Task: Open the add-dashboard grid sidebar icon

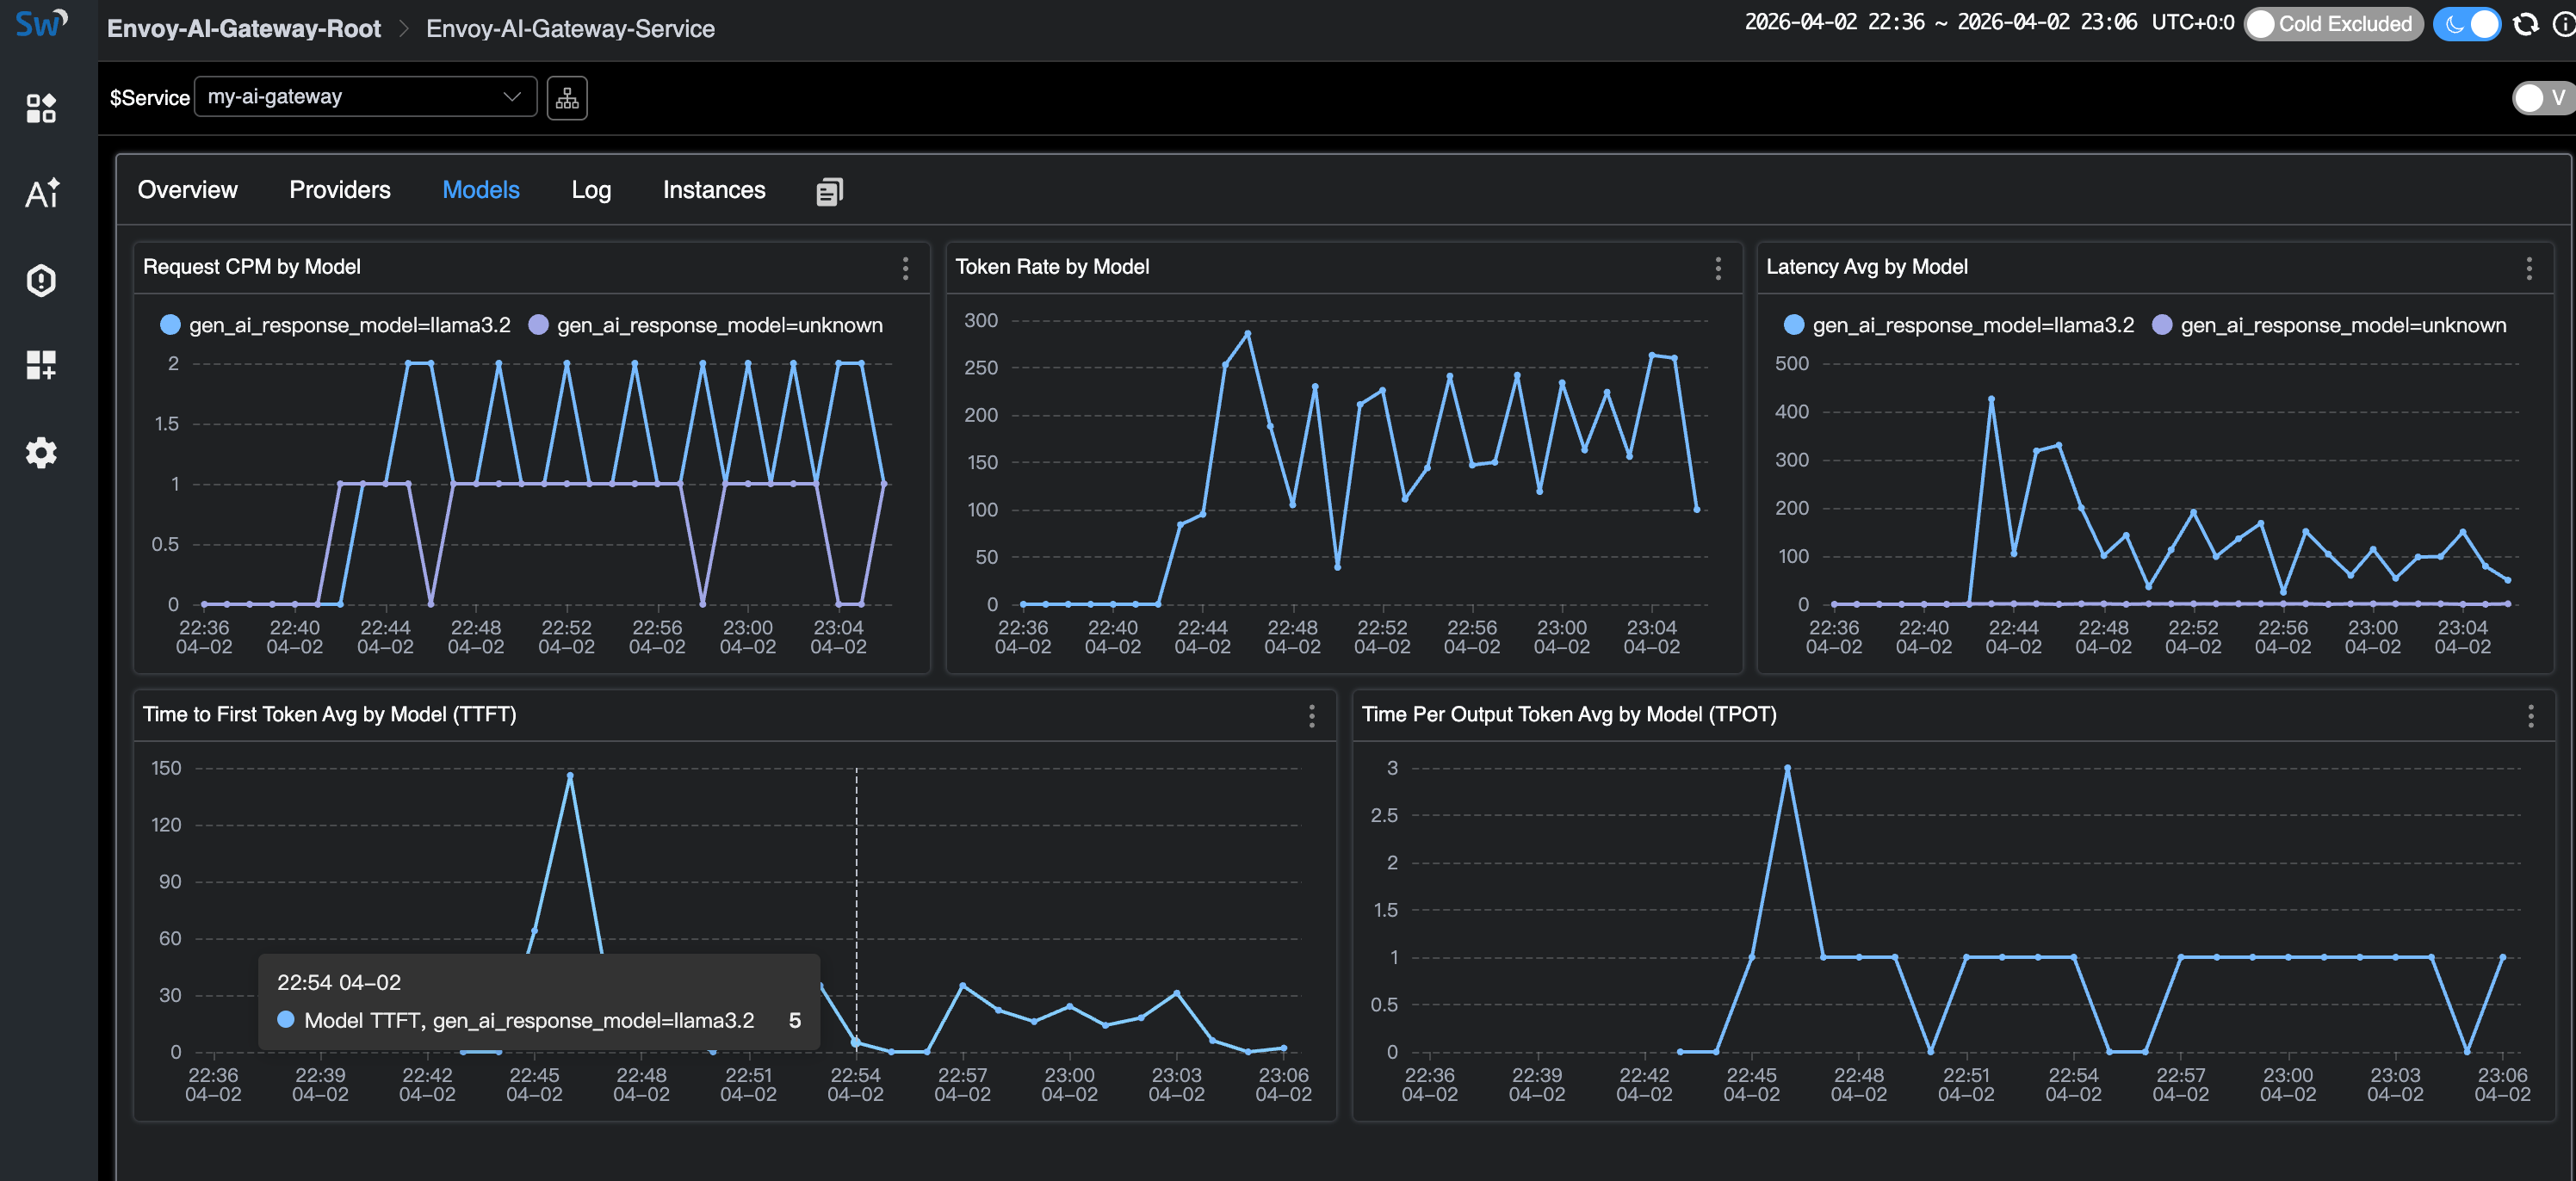Action: pos(41,365)
